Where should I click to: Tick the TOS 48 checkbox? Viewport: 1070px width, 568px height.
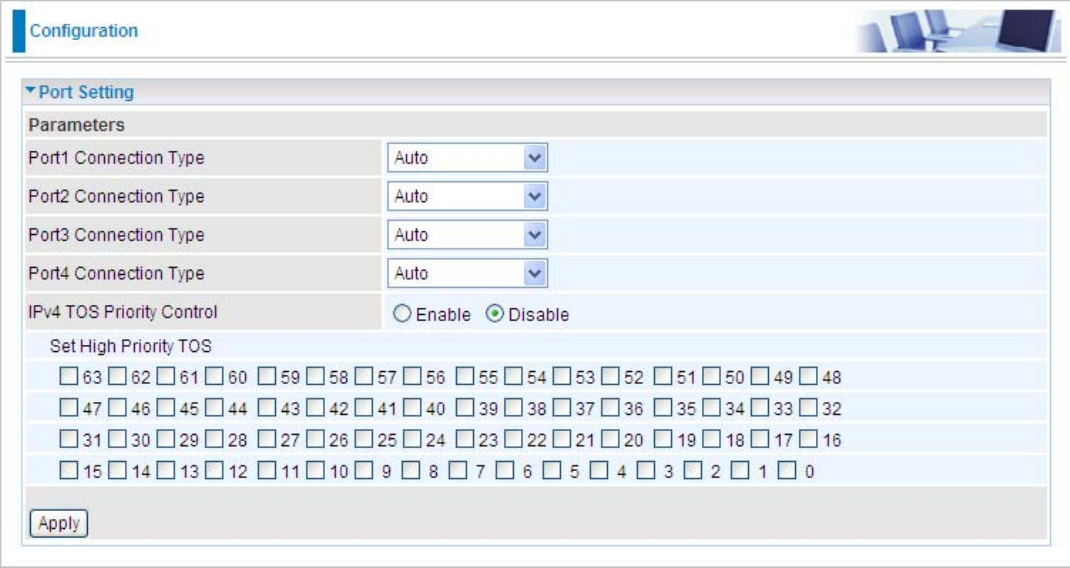pyautogui.click(x=808, y=377)
